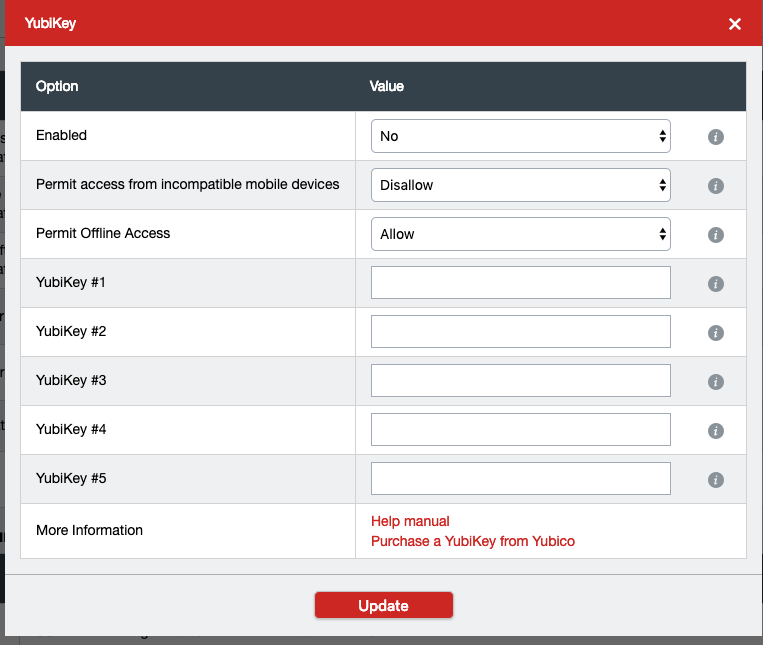Open the Enabled dropdown showing No
763x645 pixels.
[521, 136]
